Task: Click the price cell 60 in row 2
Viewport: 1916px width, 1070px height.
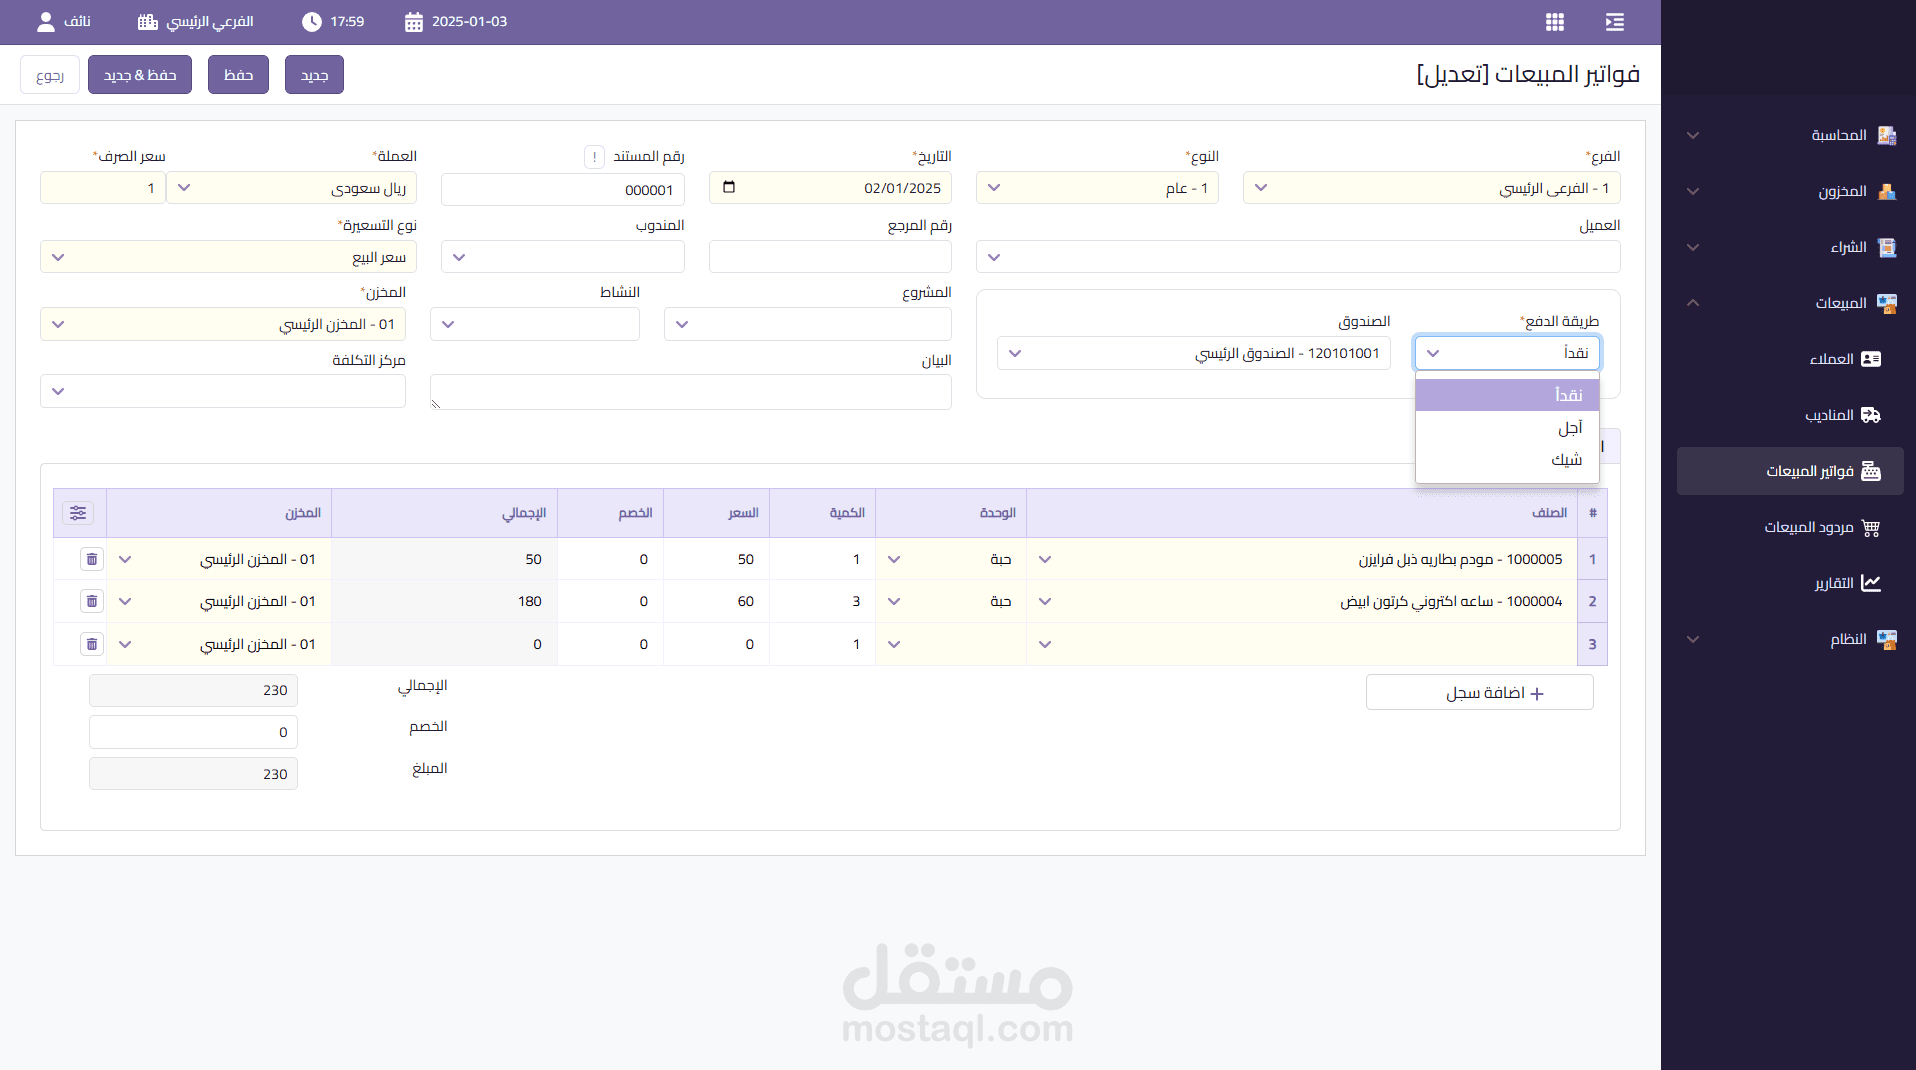Action: click(x=717, y=601)
